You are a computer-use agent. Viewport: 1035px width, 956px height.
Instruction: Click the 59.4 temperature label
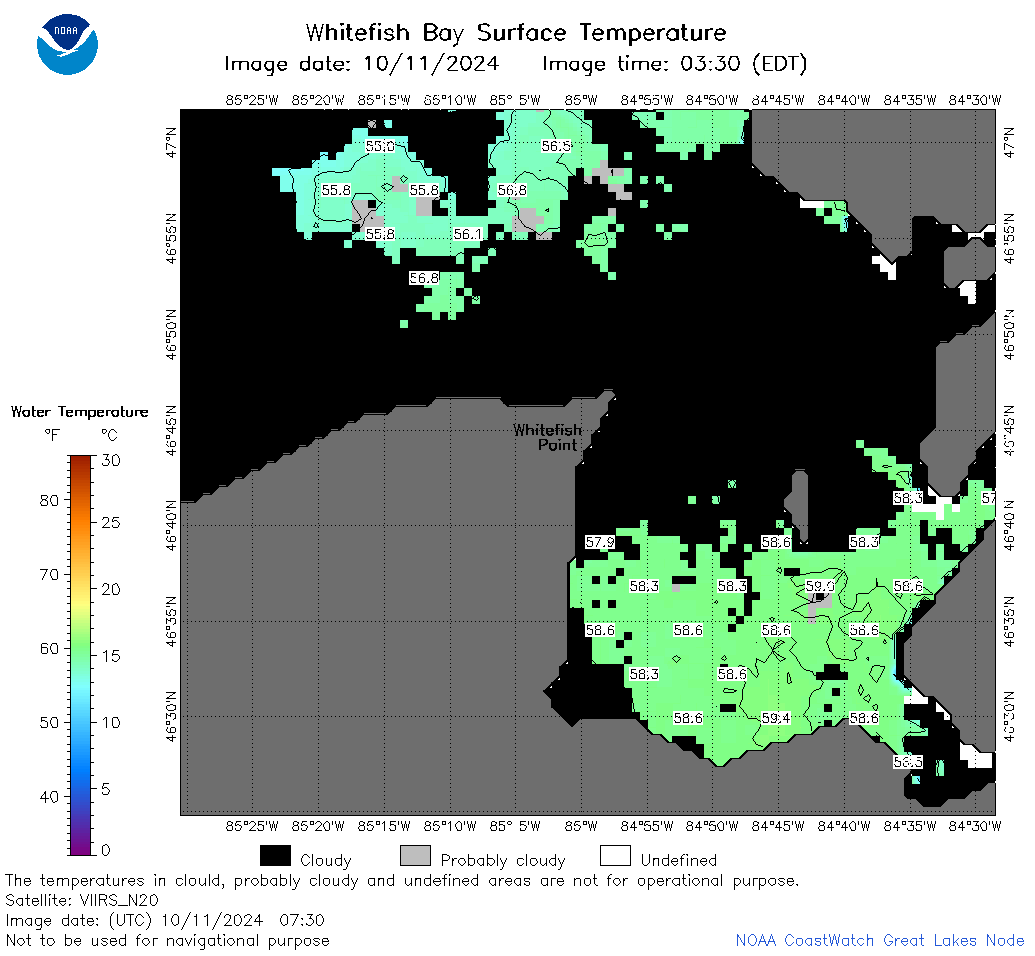coord(776,718)
